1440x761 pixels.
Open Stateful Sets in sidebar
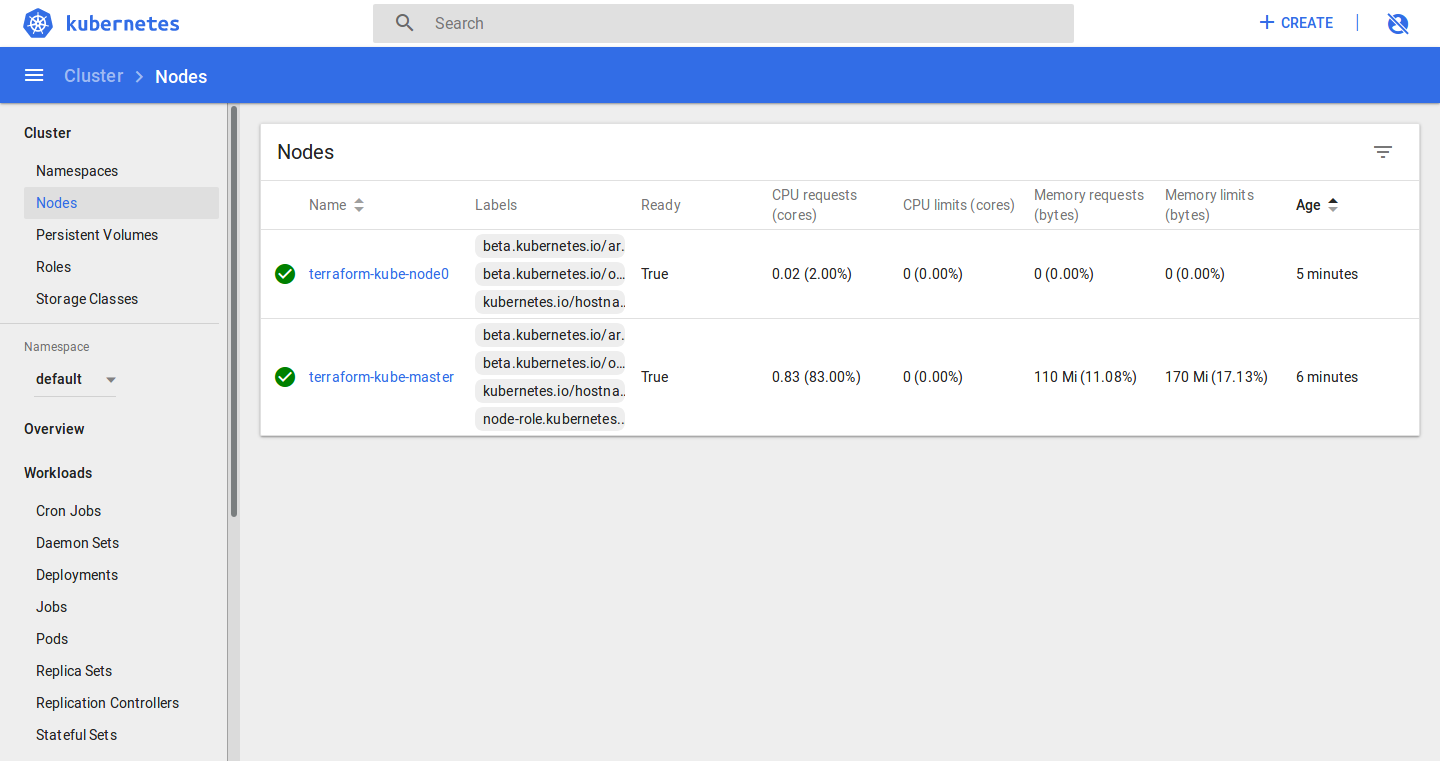pyautogui.click(x=77, y=735)
